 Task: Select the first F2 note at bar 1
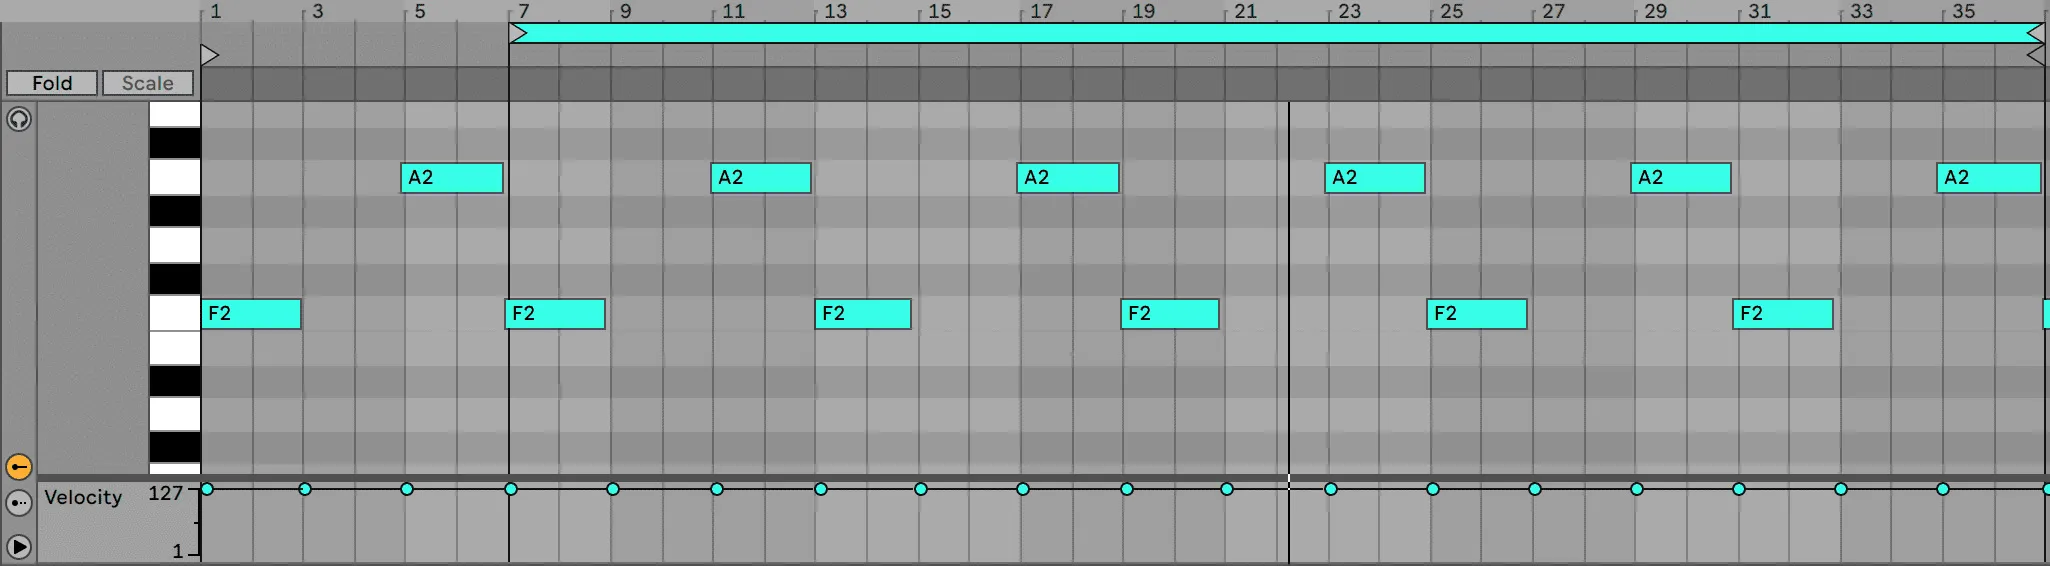pyautogui.click(x=251, y=314)
